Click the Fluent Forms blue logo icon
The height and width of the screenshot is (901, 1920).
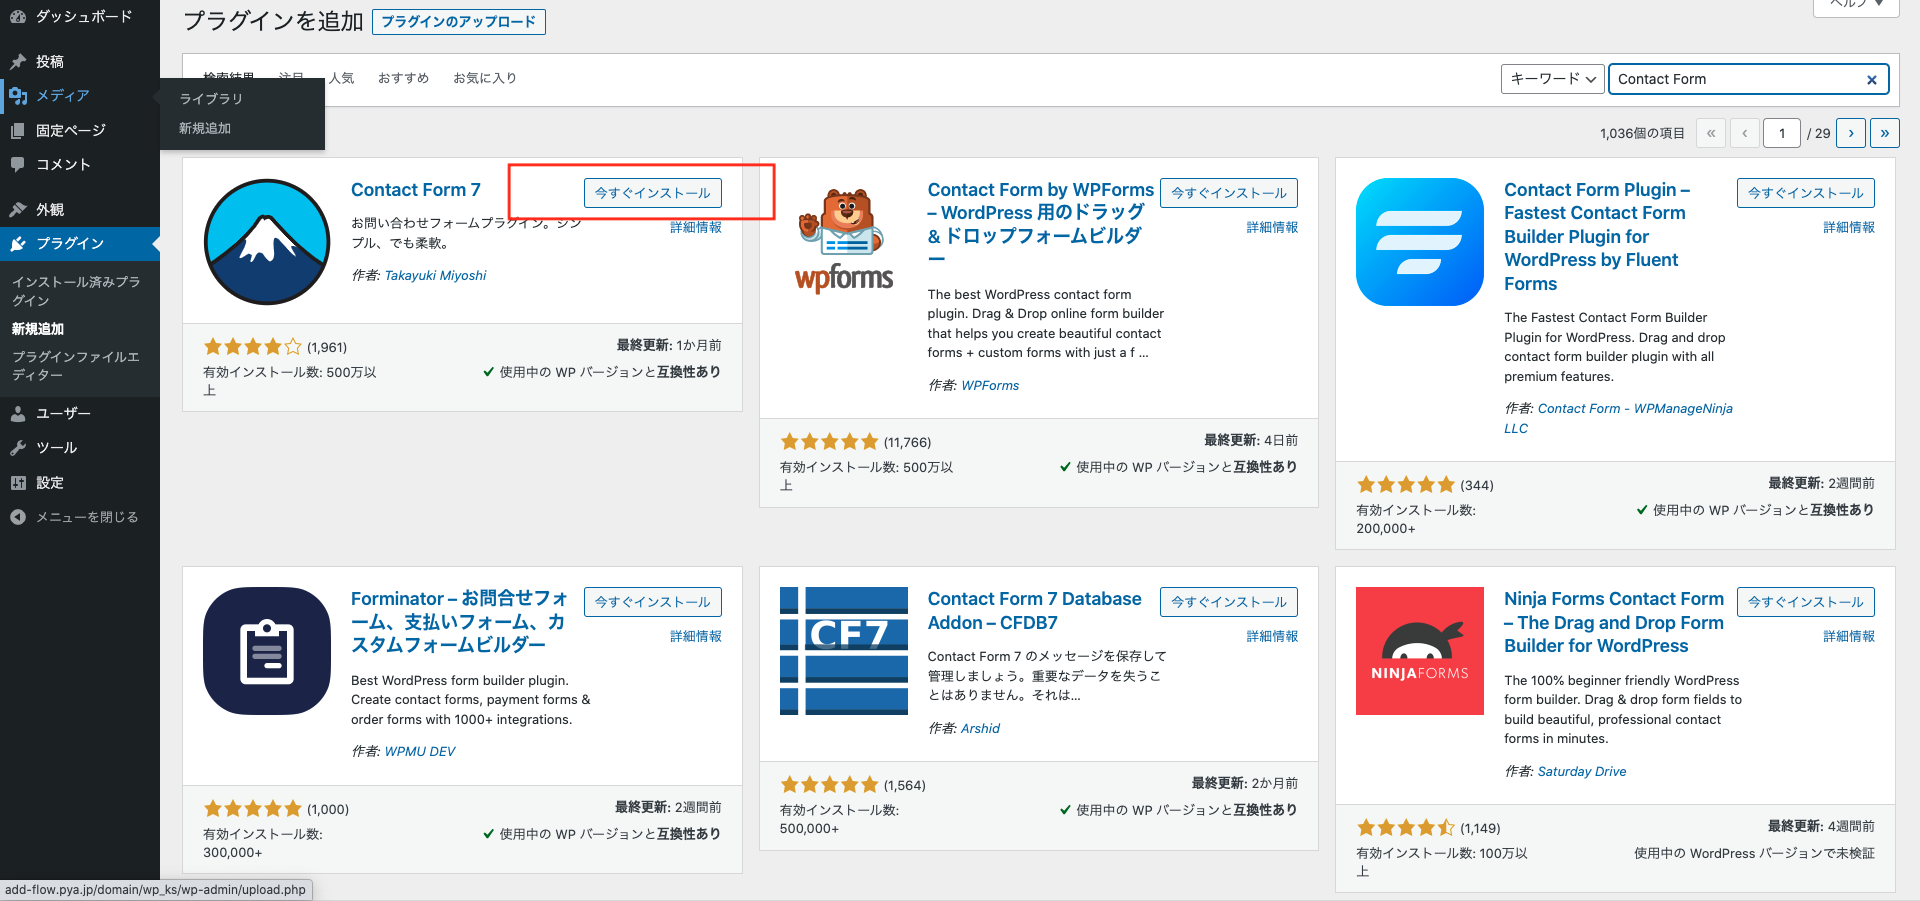[1419, 242]
